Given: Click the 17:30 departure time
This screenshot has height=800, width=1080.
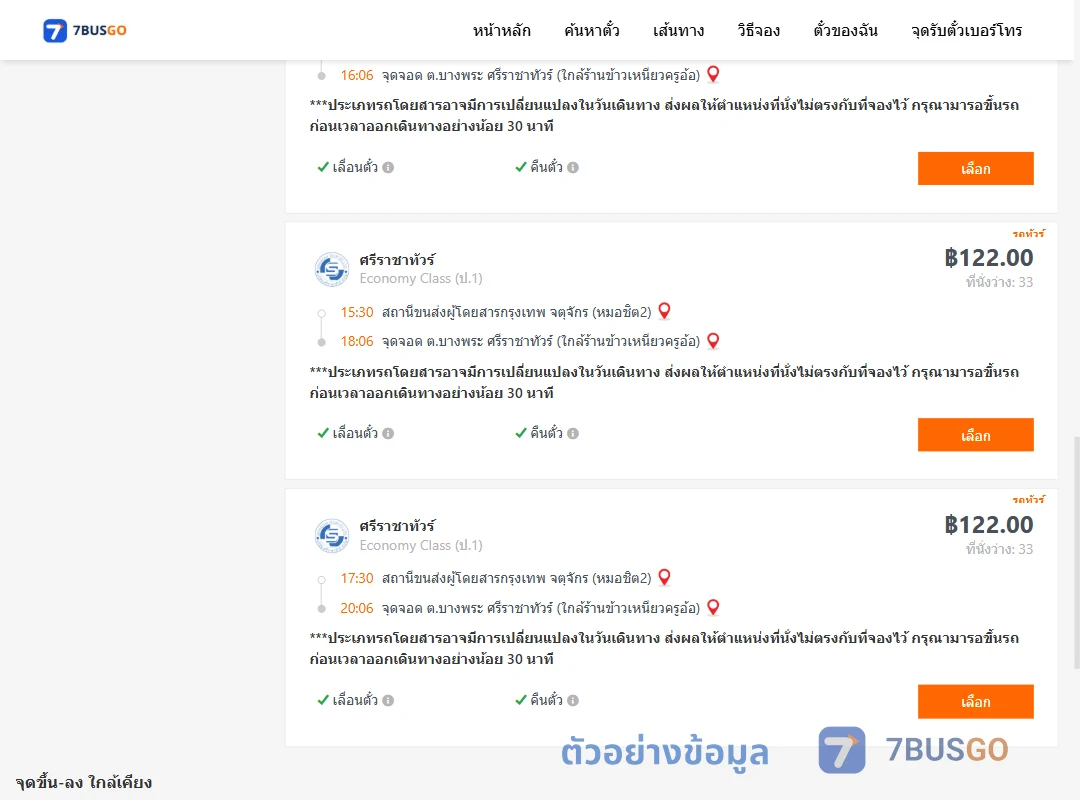Looking at the screenshot, I should 357,578.
